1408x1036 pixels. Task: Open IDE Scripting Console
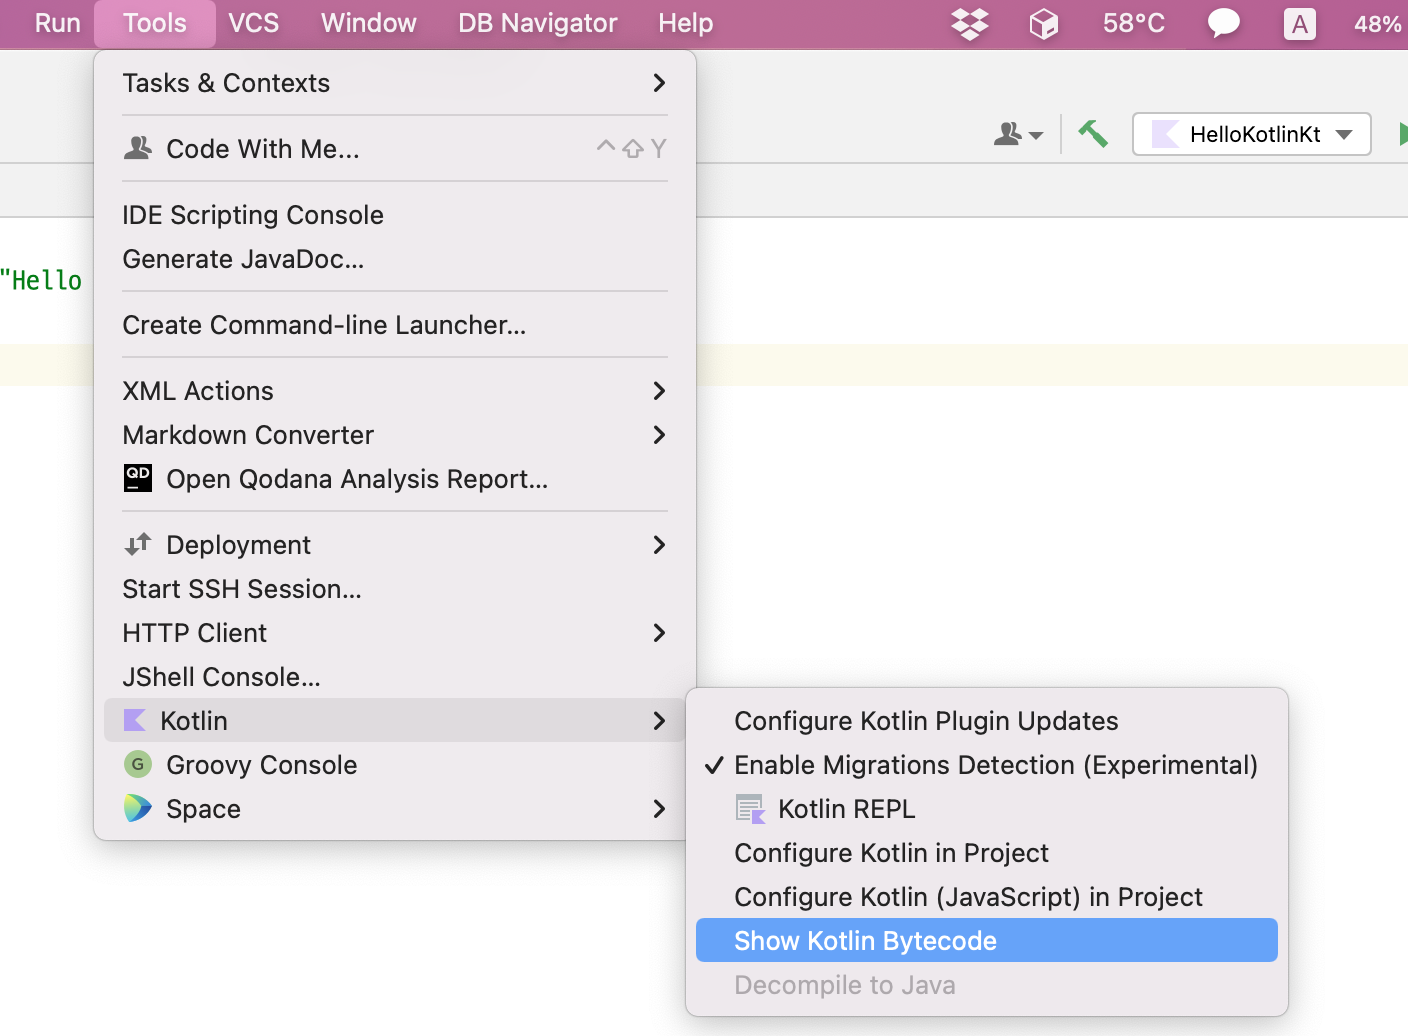point(395,215)
